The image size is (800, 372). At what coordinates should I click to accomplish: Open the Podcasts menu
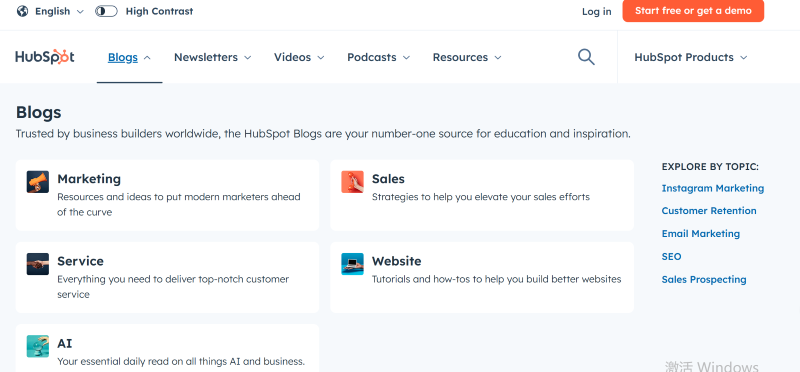point(379,57)
